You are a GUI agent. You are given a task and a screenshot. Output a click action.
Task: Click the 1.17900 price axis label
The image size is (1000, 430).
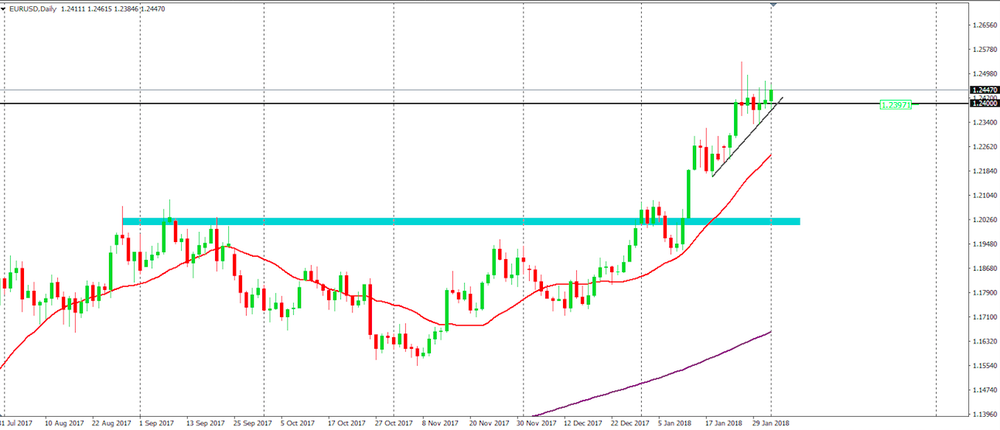(985, 293)
